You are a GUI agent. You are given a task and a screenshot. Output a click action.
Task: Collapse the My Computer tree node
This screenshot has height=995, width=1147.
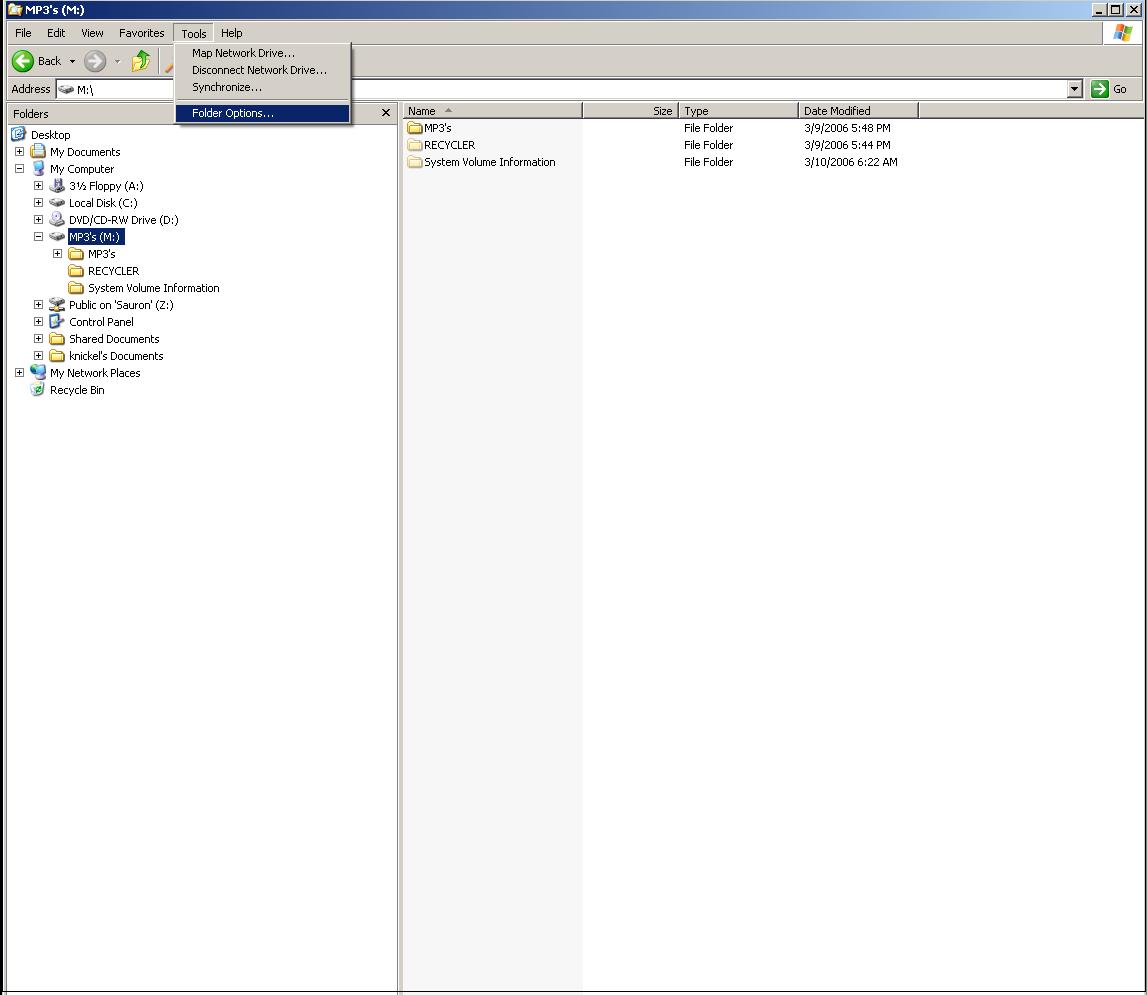pos(19,169)
